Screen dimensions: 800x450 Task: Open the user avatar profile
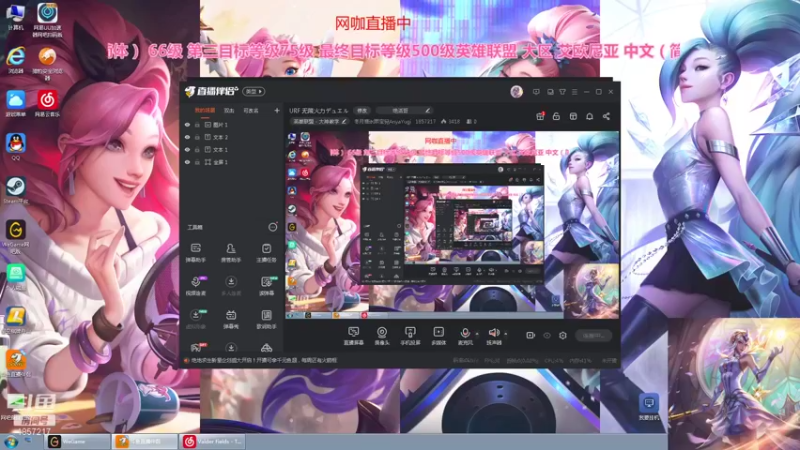coord(516,91)
